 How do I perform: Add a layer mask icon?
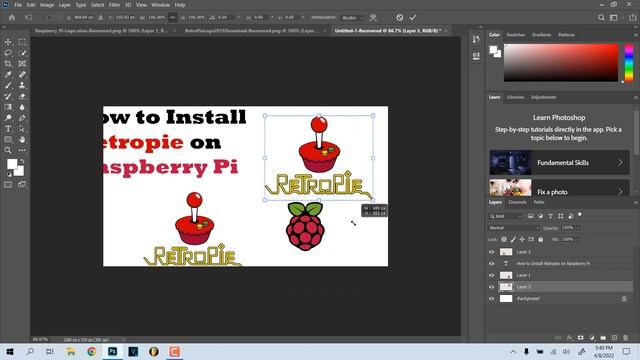(x=580, y=338)
